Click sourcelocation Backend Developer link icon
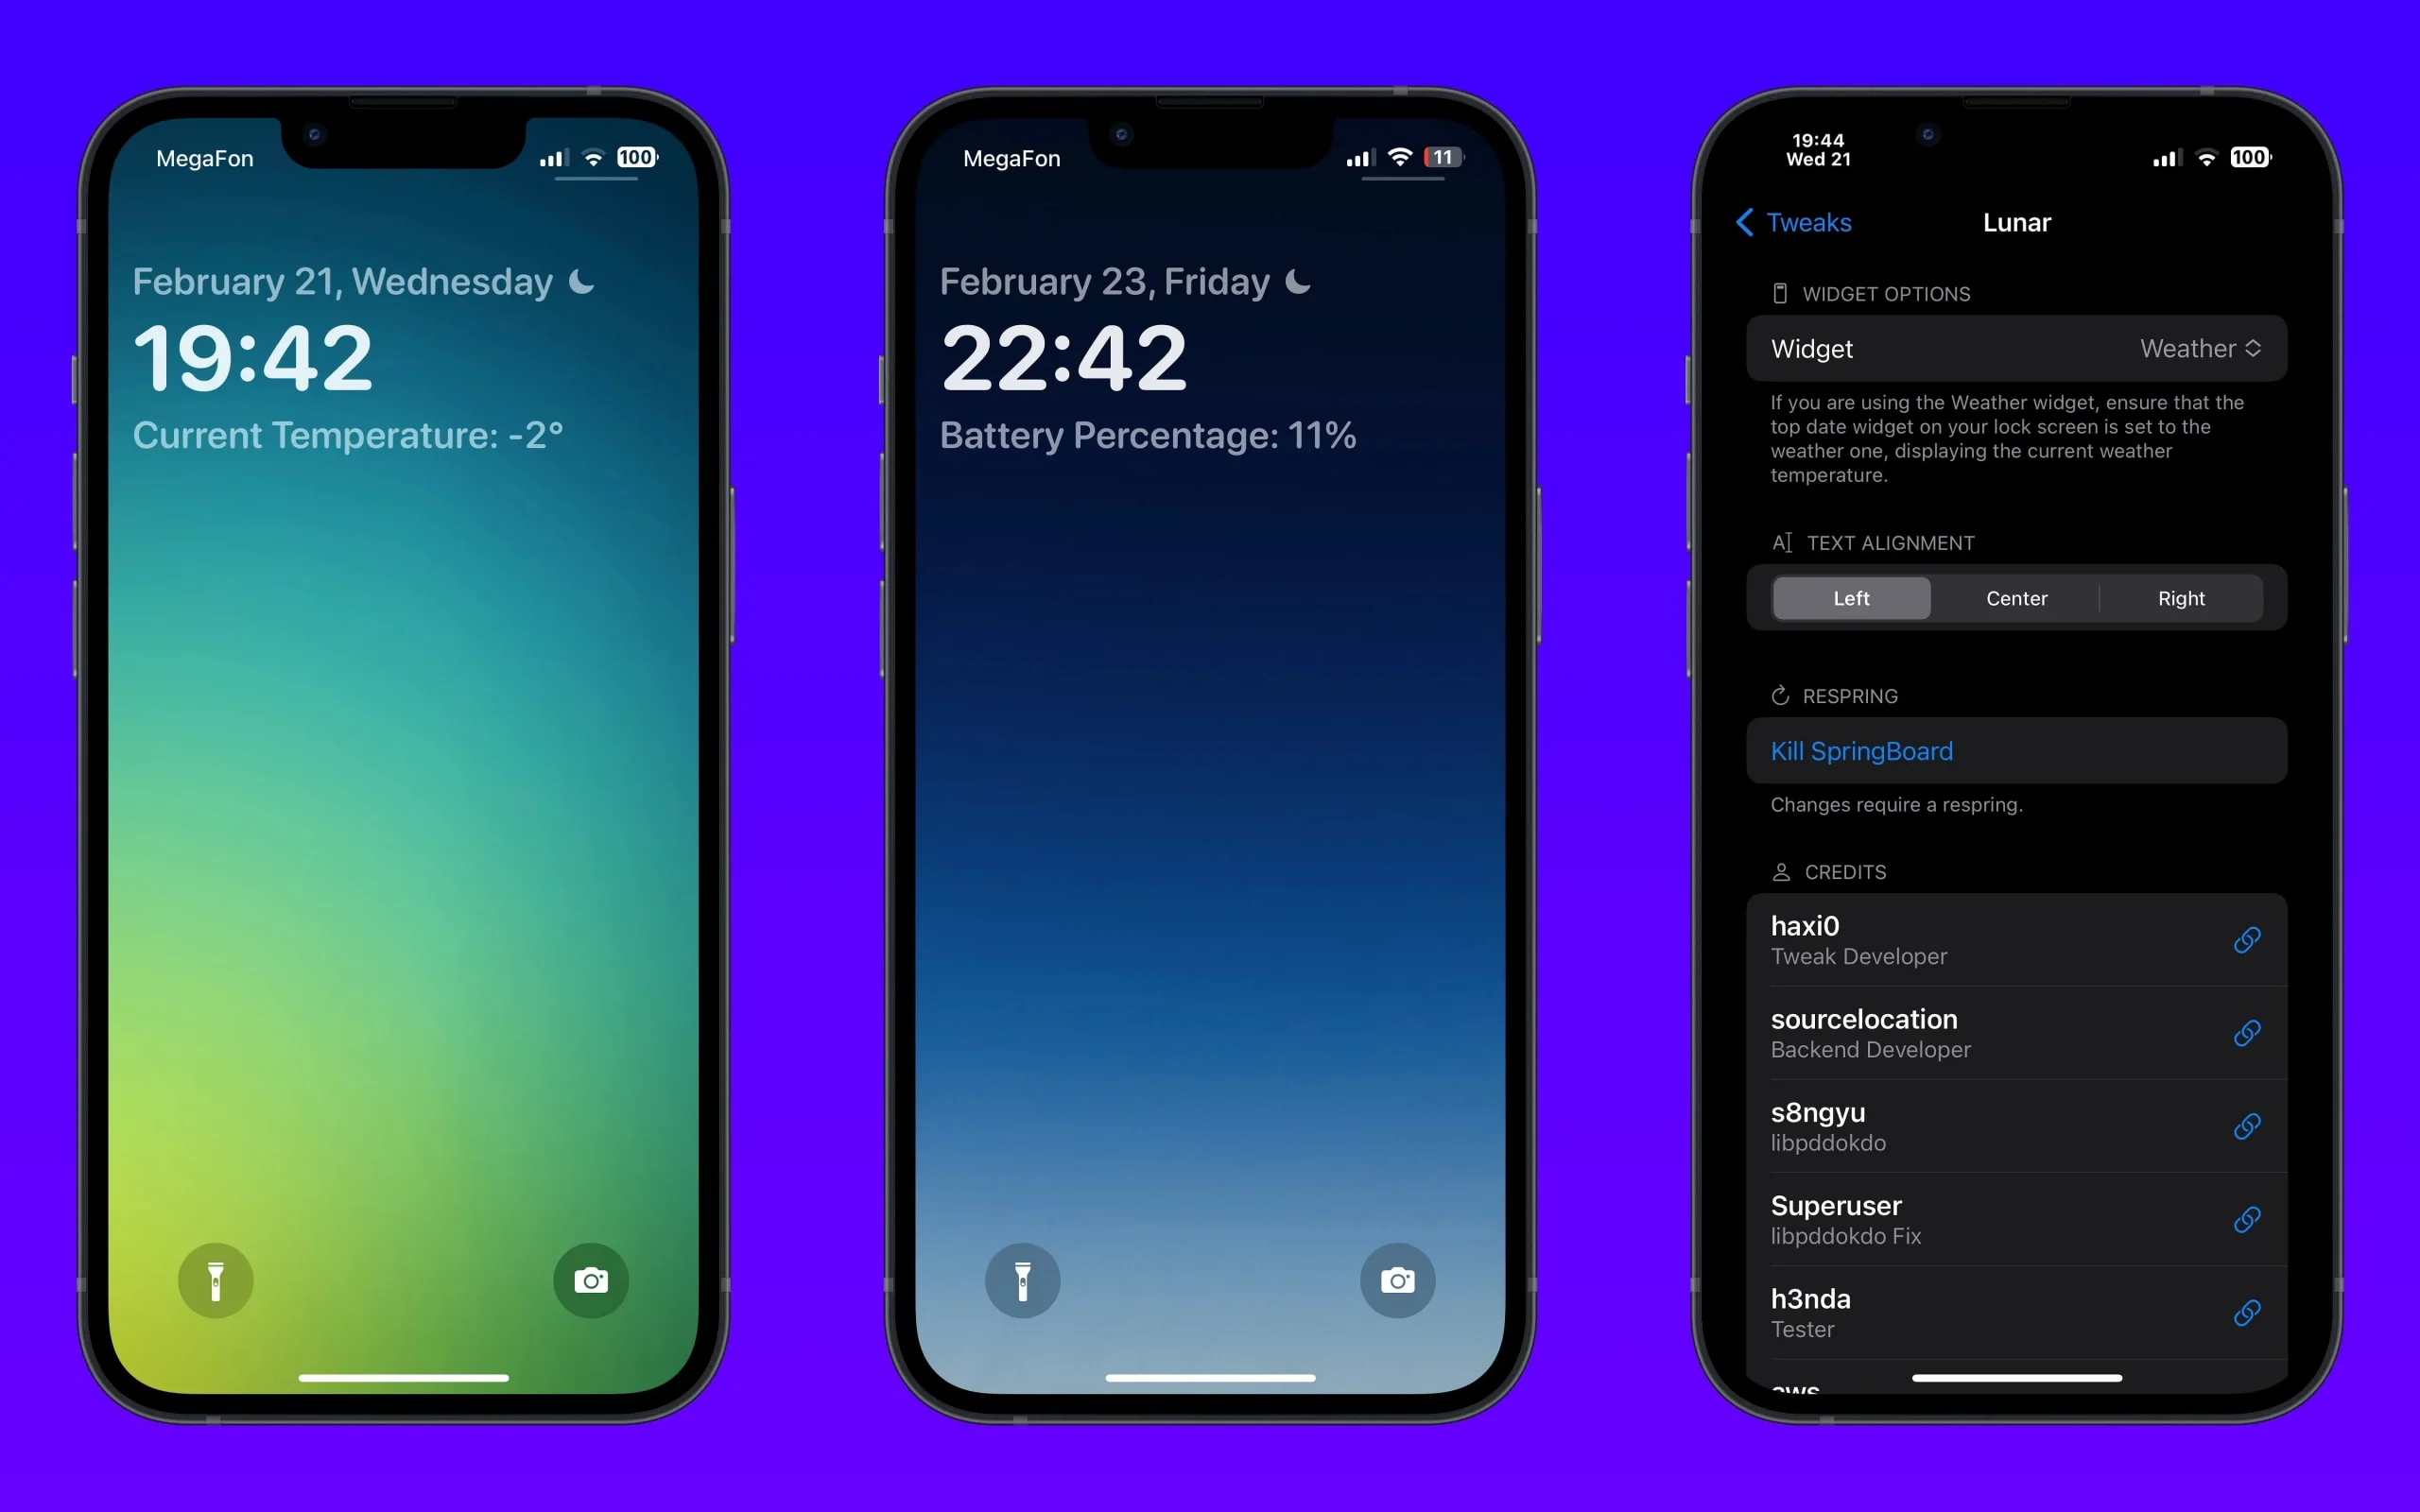This screenshot has width=2420, height=1512. pyautogui.click(x=2248, y=1033)
